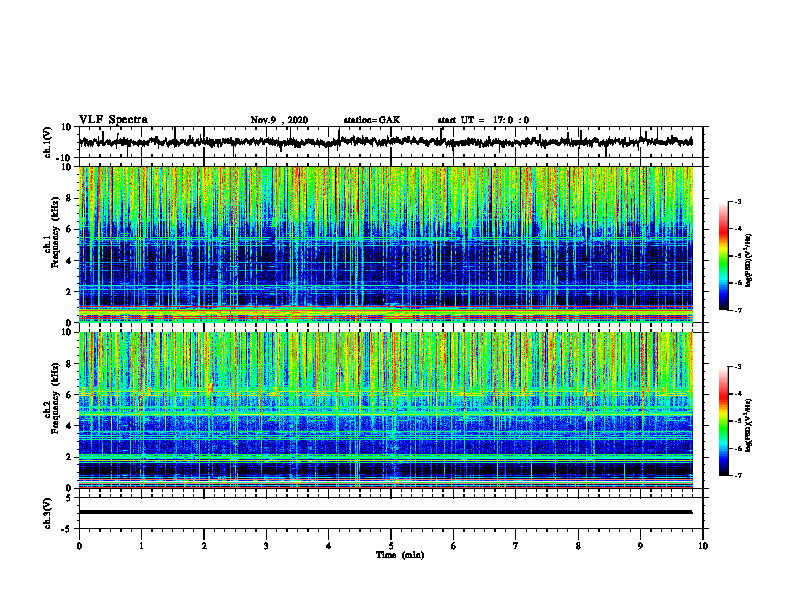The height and width of the screenshot is (612, 792).
Task: Click the "VLF Spectra" plot title
Action: 113,120
